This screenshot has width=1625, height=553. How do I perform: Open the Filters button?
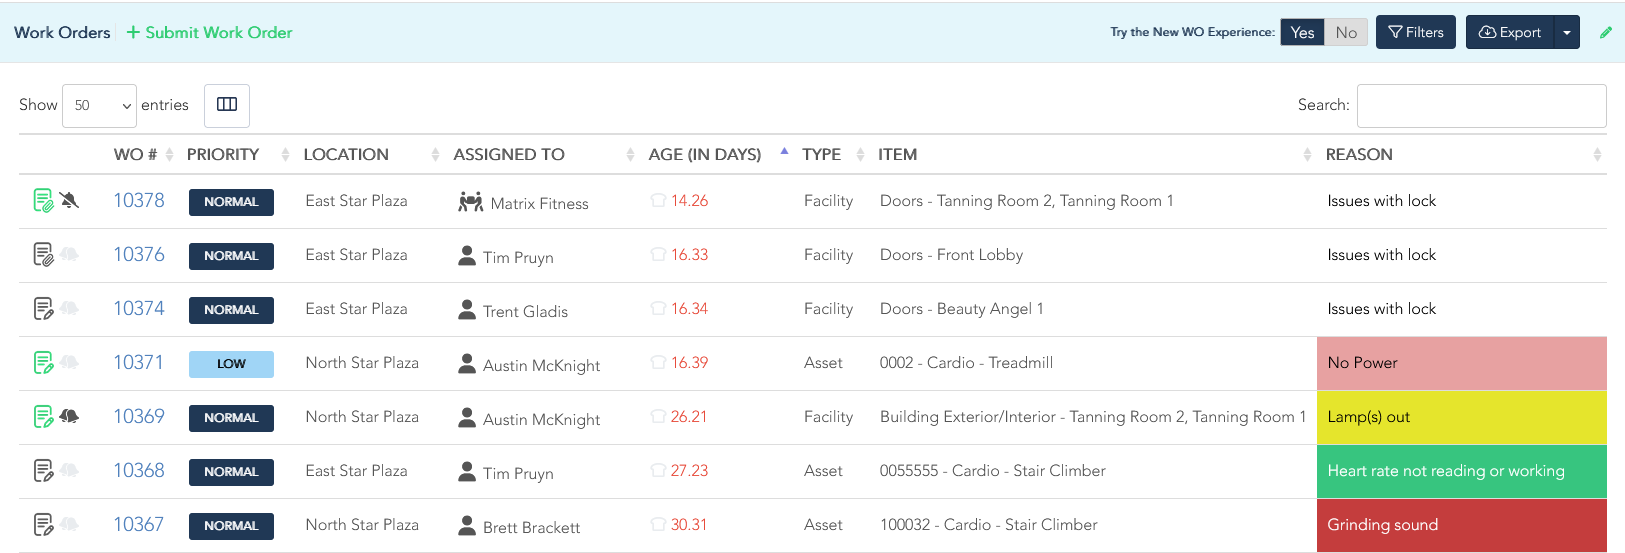pos(1415,32)
